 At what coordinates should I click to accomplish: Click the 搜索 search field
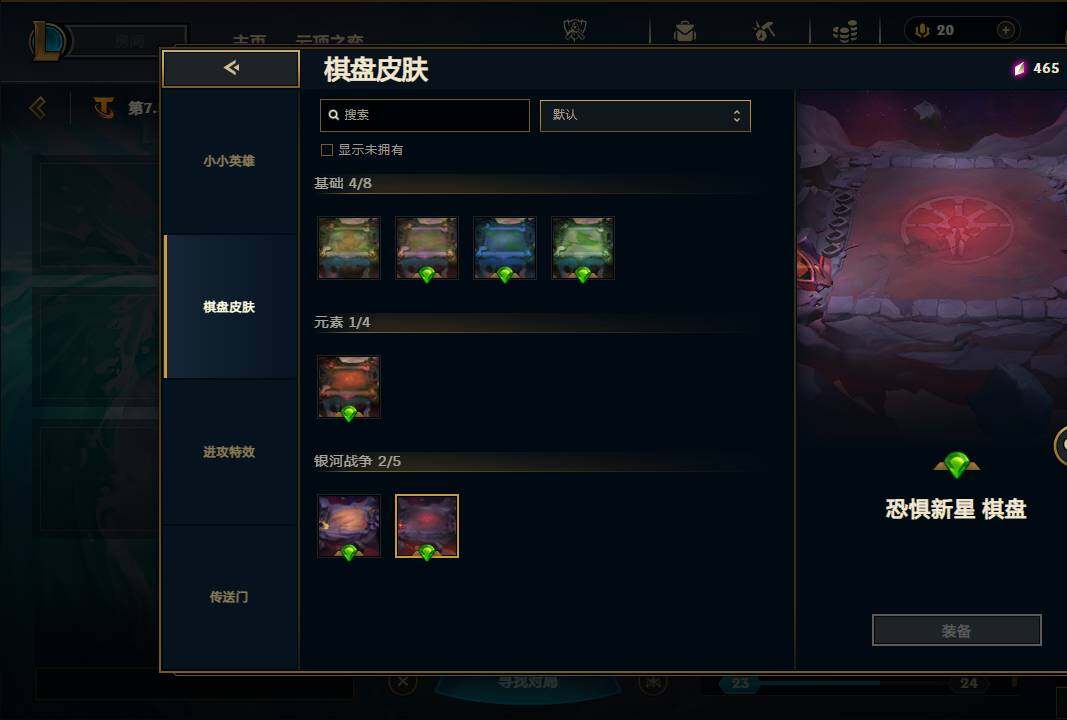tap(425, 115)
